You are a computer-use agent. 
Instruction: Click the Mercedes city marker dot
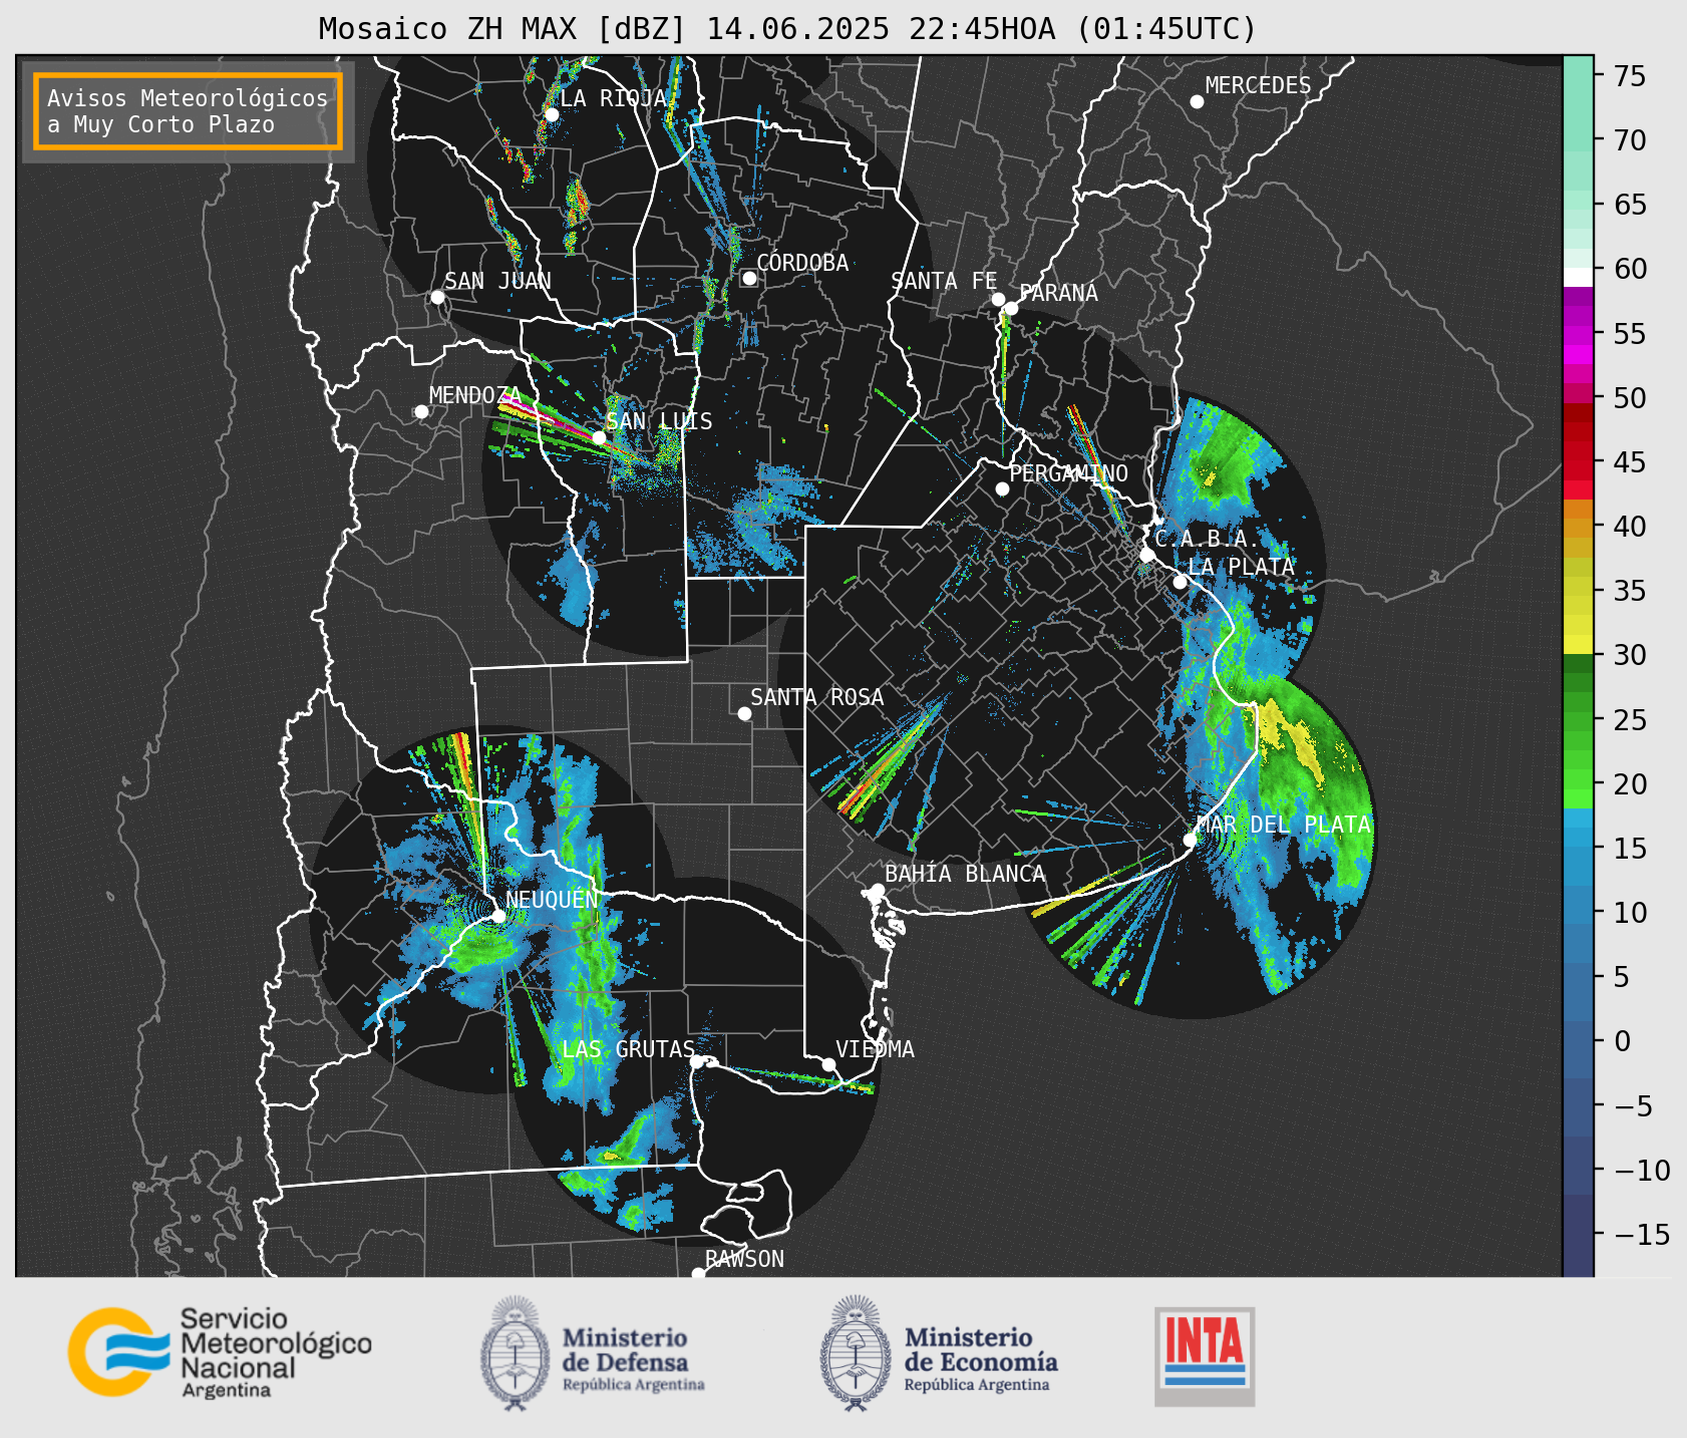pyautogui.click(x=1197, y=102)
